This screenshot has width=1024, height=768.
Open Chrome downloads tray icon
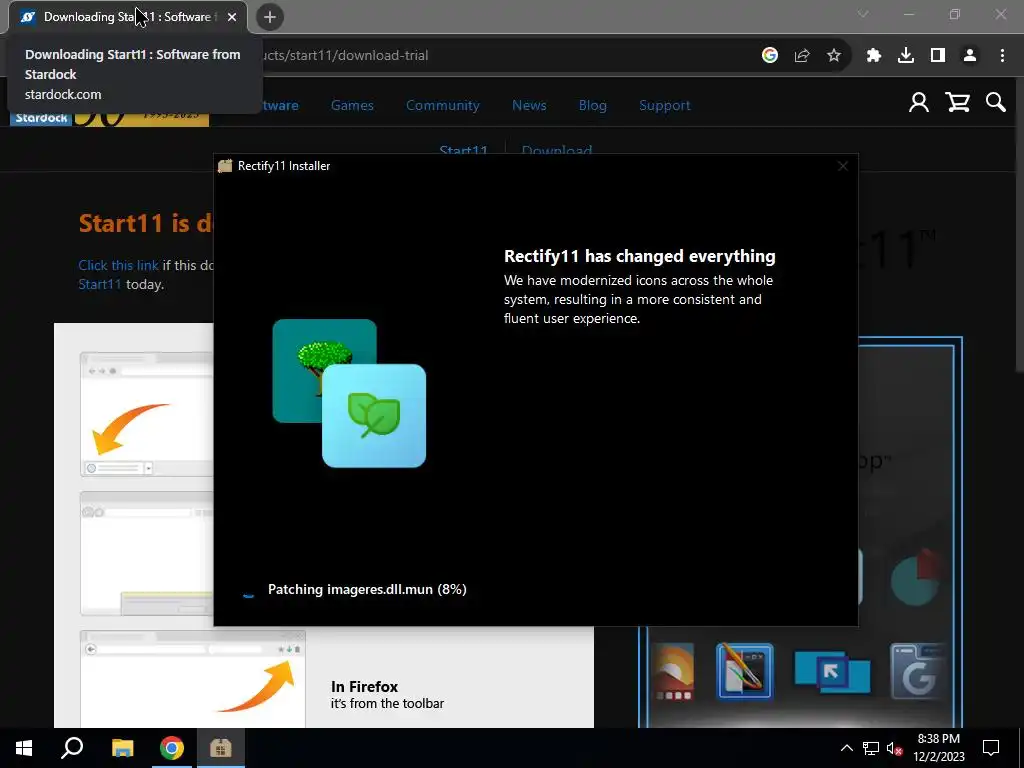coord(906,56)
